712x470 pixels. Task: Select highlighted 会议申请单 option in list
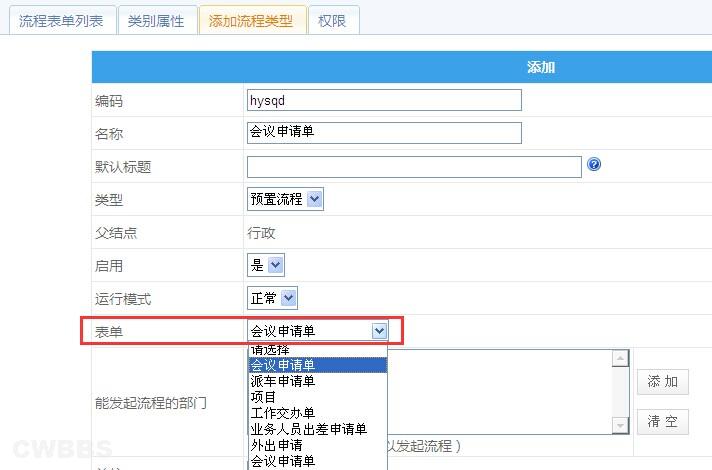tap(318, 365)
